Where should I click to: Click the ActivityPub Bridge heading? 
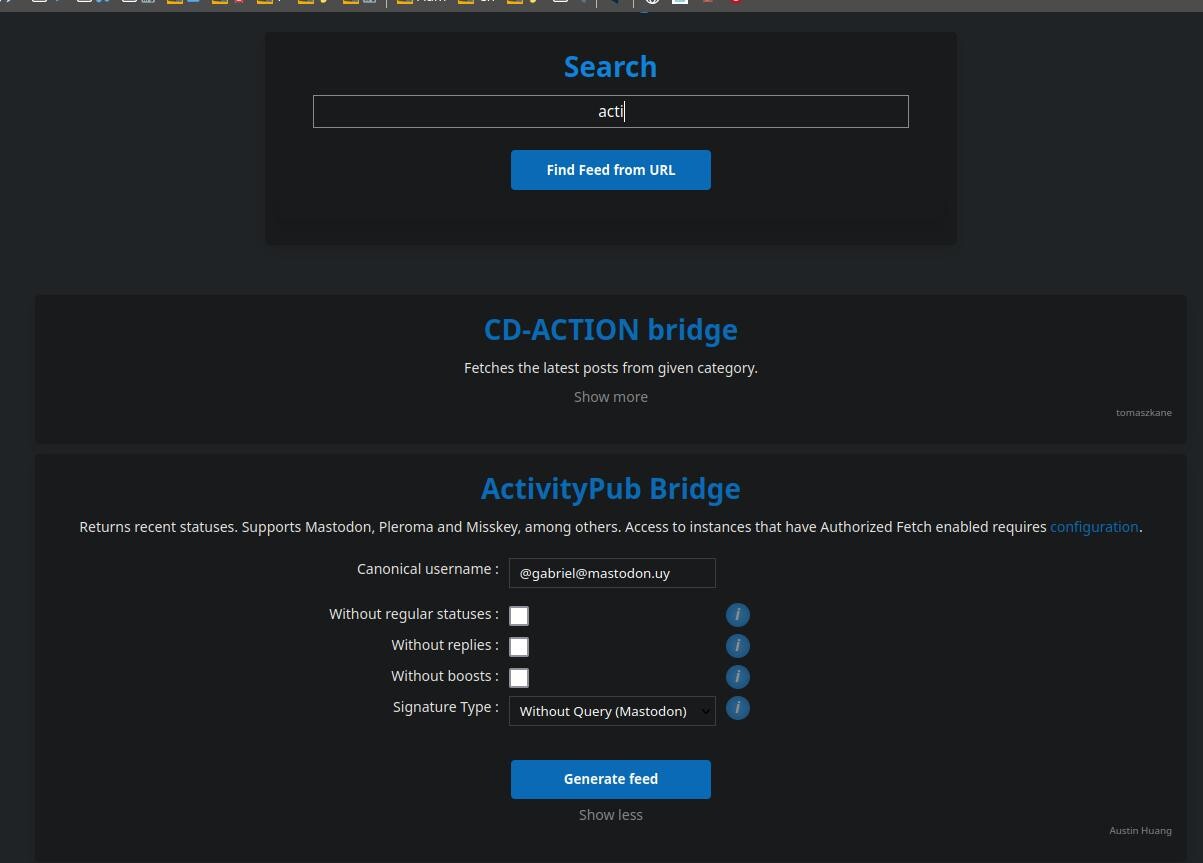[610, 489]
